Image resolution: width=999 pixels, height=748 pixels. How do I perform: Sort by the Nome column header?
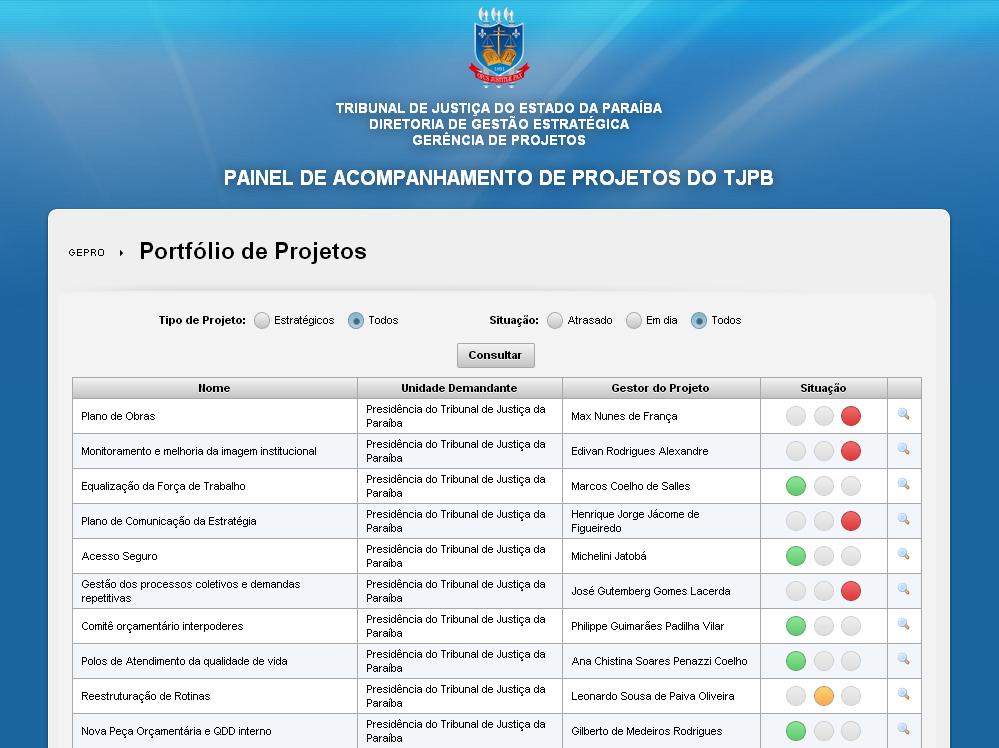pyautogui.click(x=214, y=388)
